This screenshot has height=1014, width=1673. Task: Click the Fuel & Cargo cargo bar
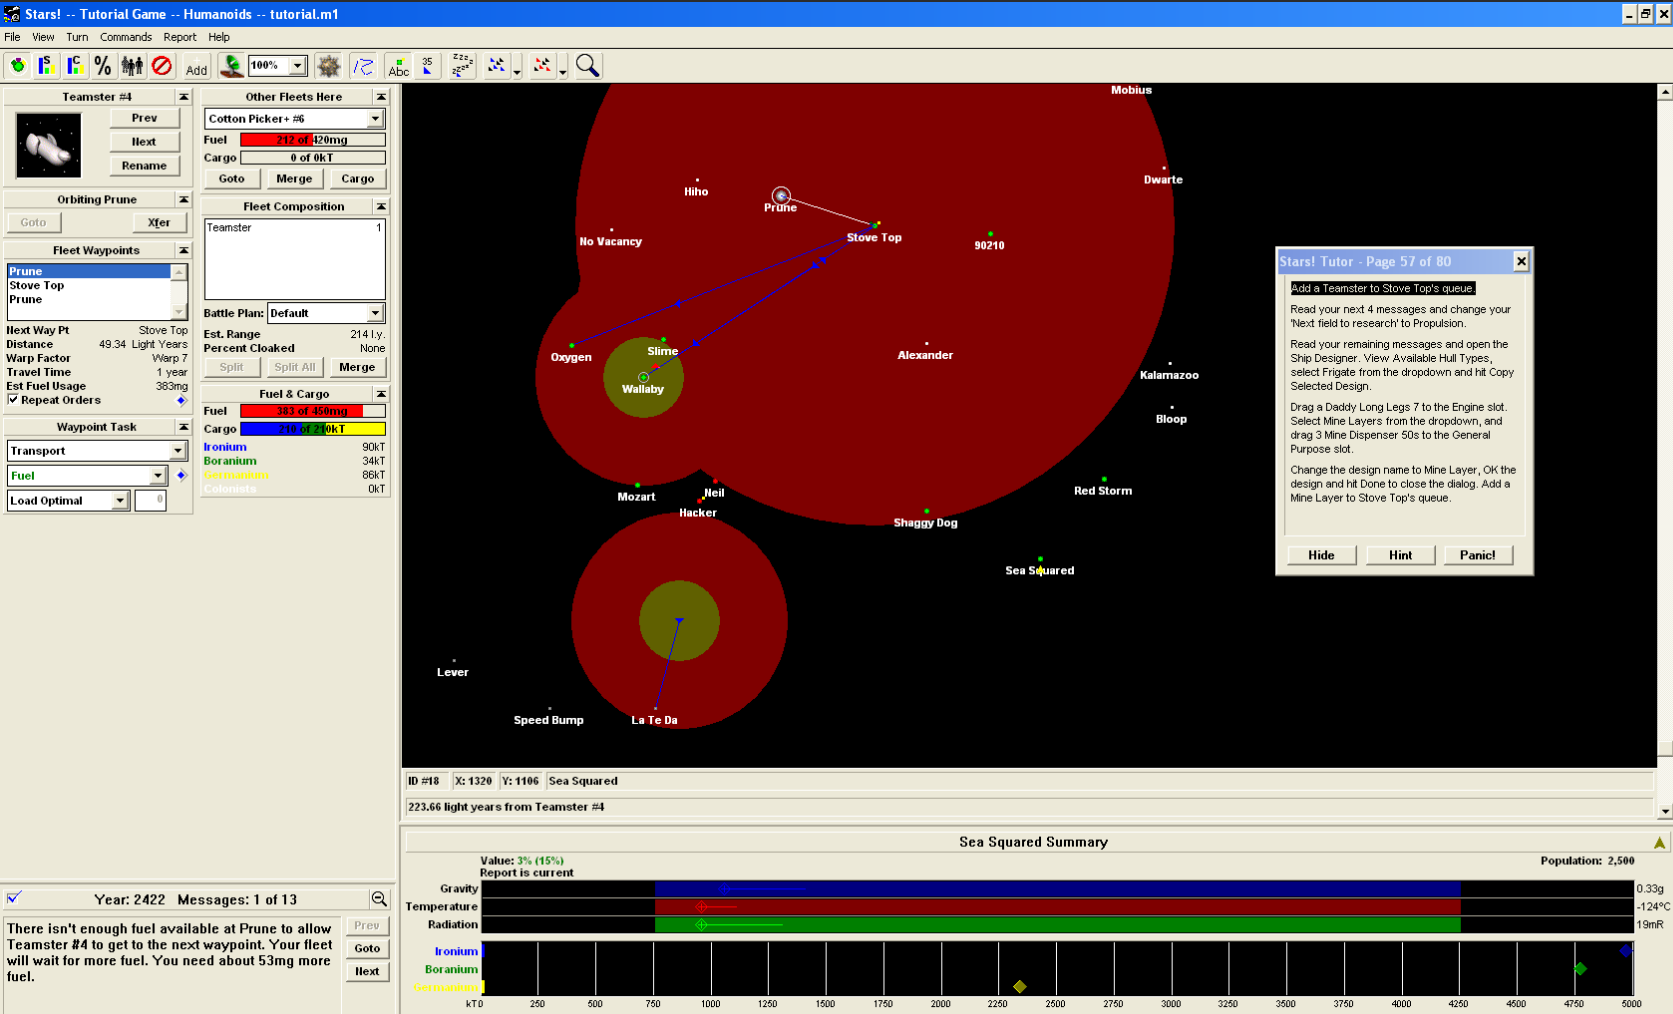(312, 429)
